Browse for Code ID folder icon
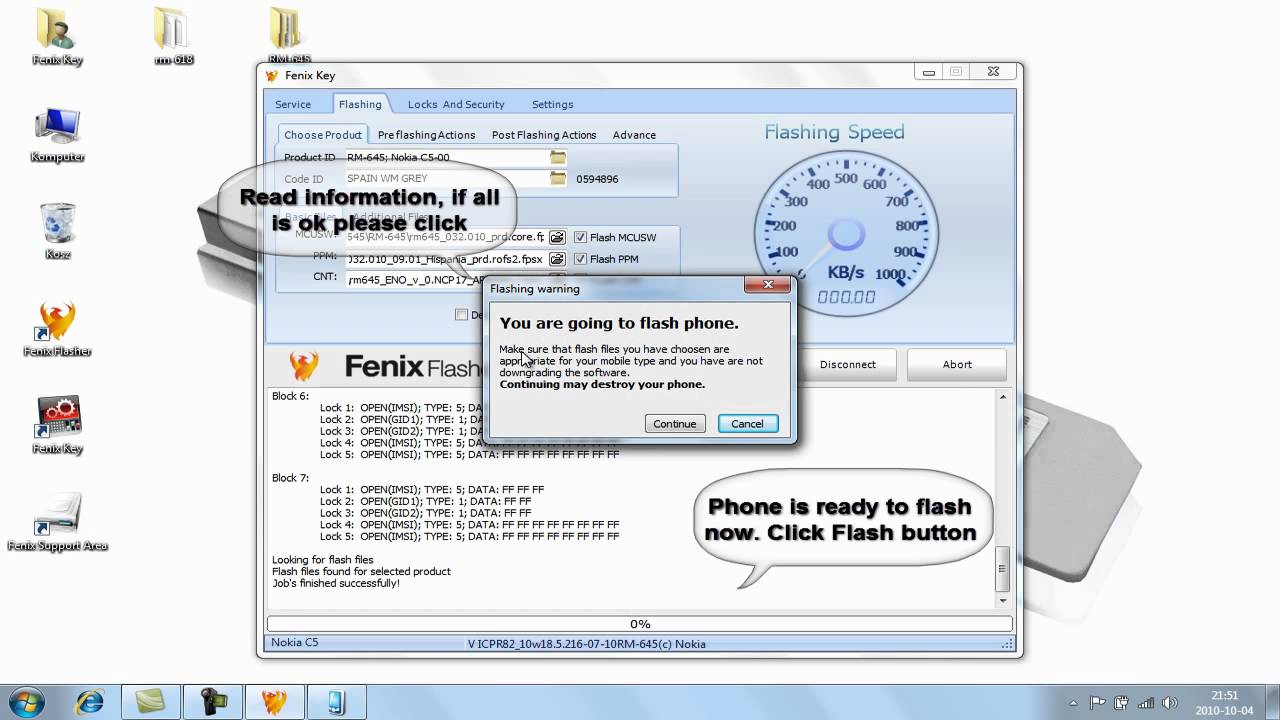This screenshot has width=1280, height=720. click(558, 179)
